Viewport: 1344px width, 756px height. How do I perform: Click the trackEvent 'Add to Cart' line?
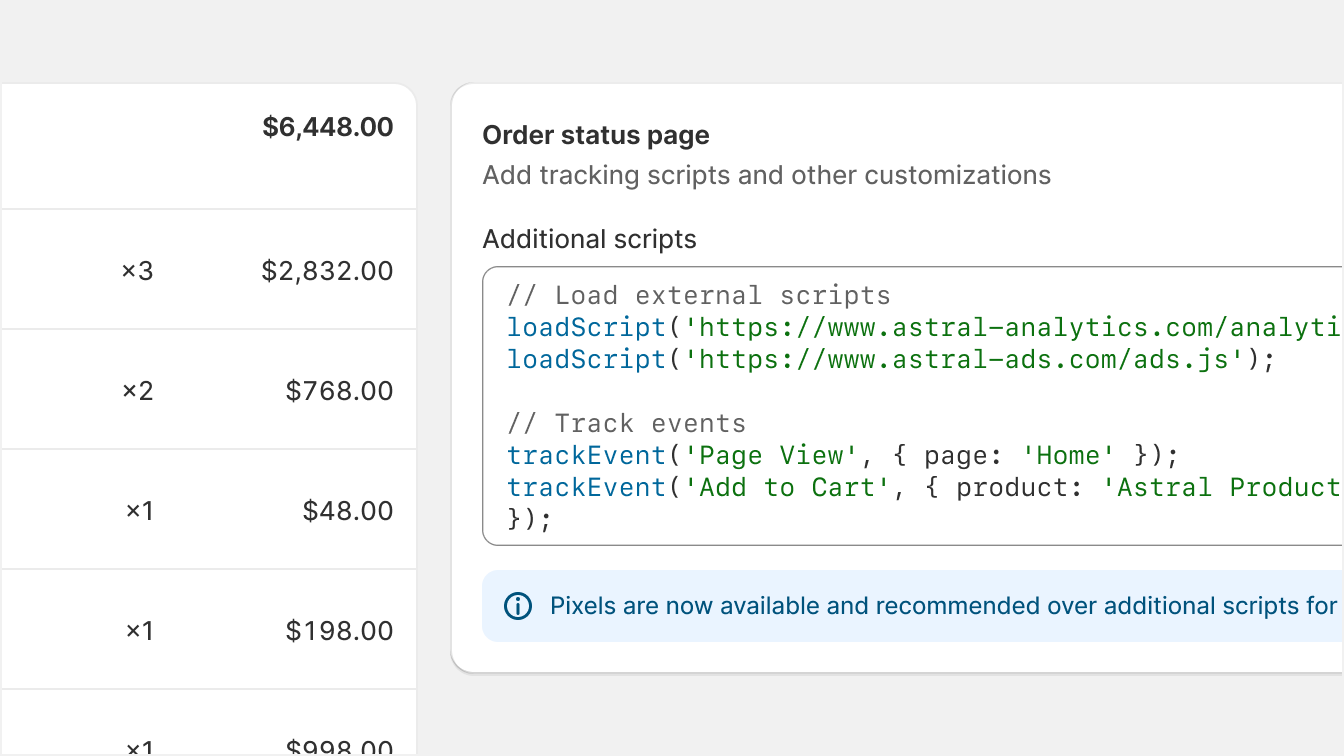point(925,487)
